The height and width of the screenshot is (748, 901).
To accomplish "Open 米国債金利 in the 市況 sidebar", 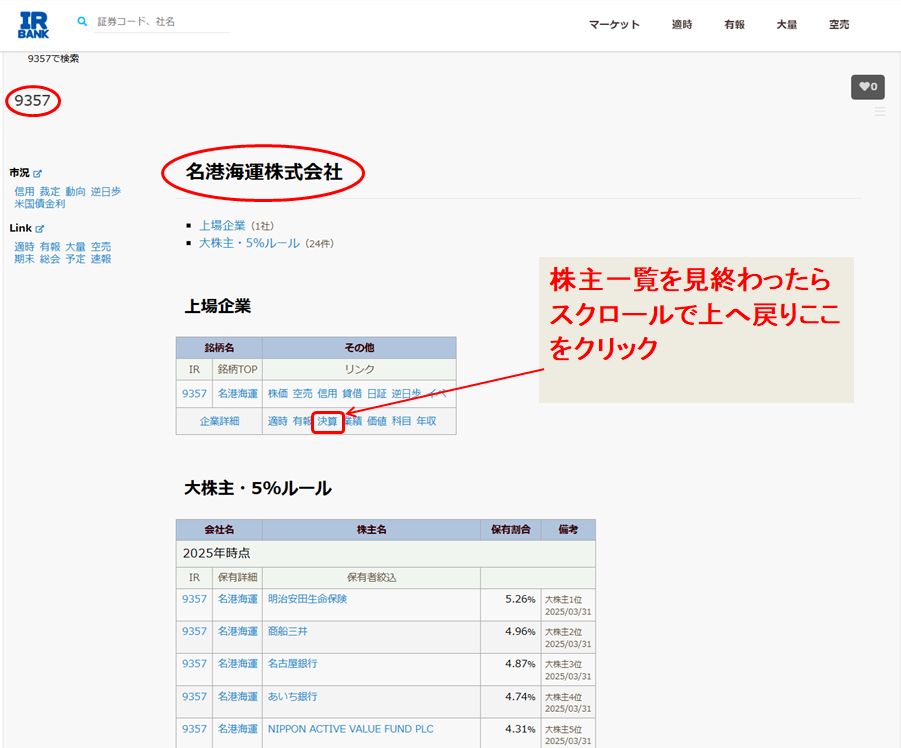I will [x=40, y=204].
